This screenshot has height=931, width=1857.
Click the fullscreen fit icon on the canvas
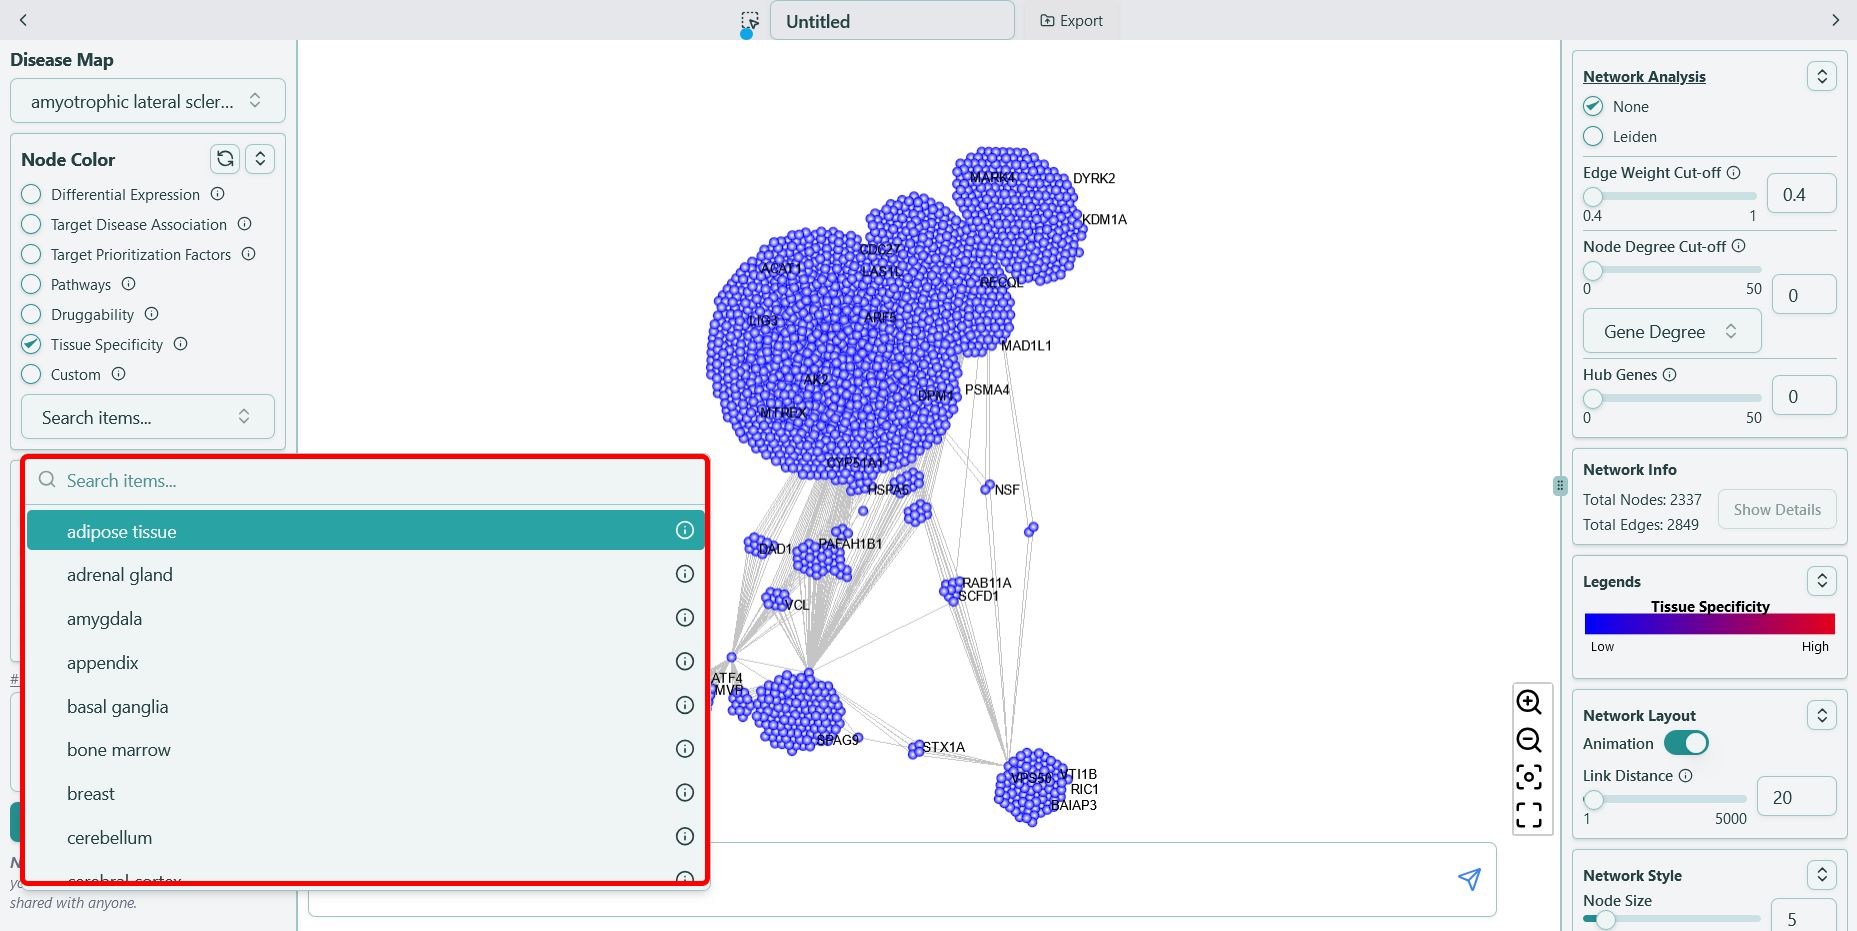pyautogui.click(x=1529, y=815)
